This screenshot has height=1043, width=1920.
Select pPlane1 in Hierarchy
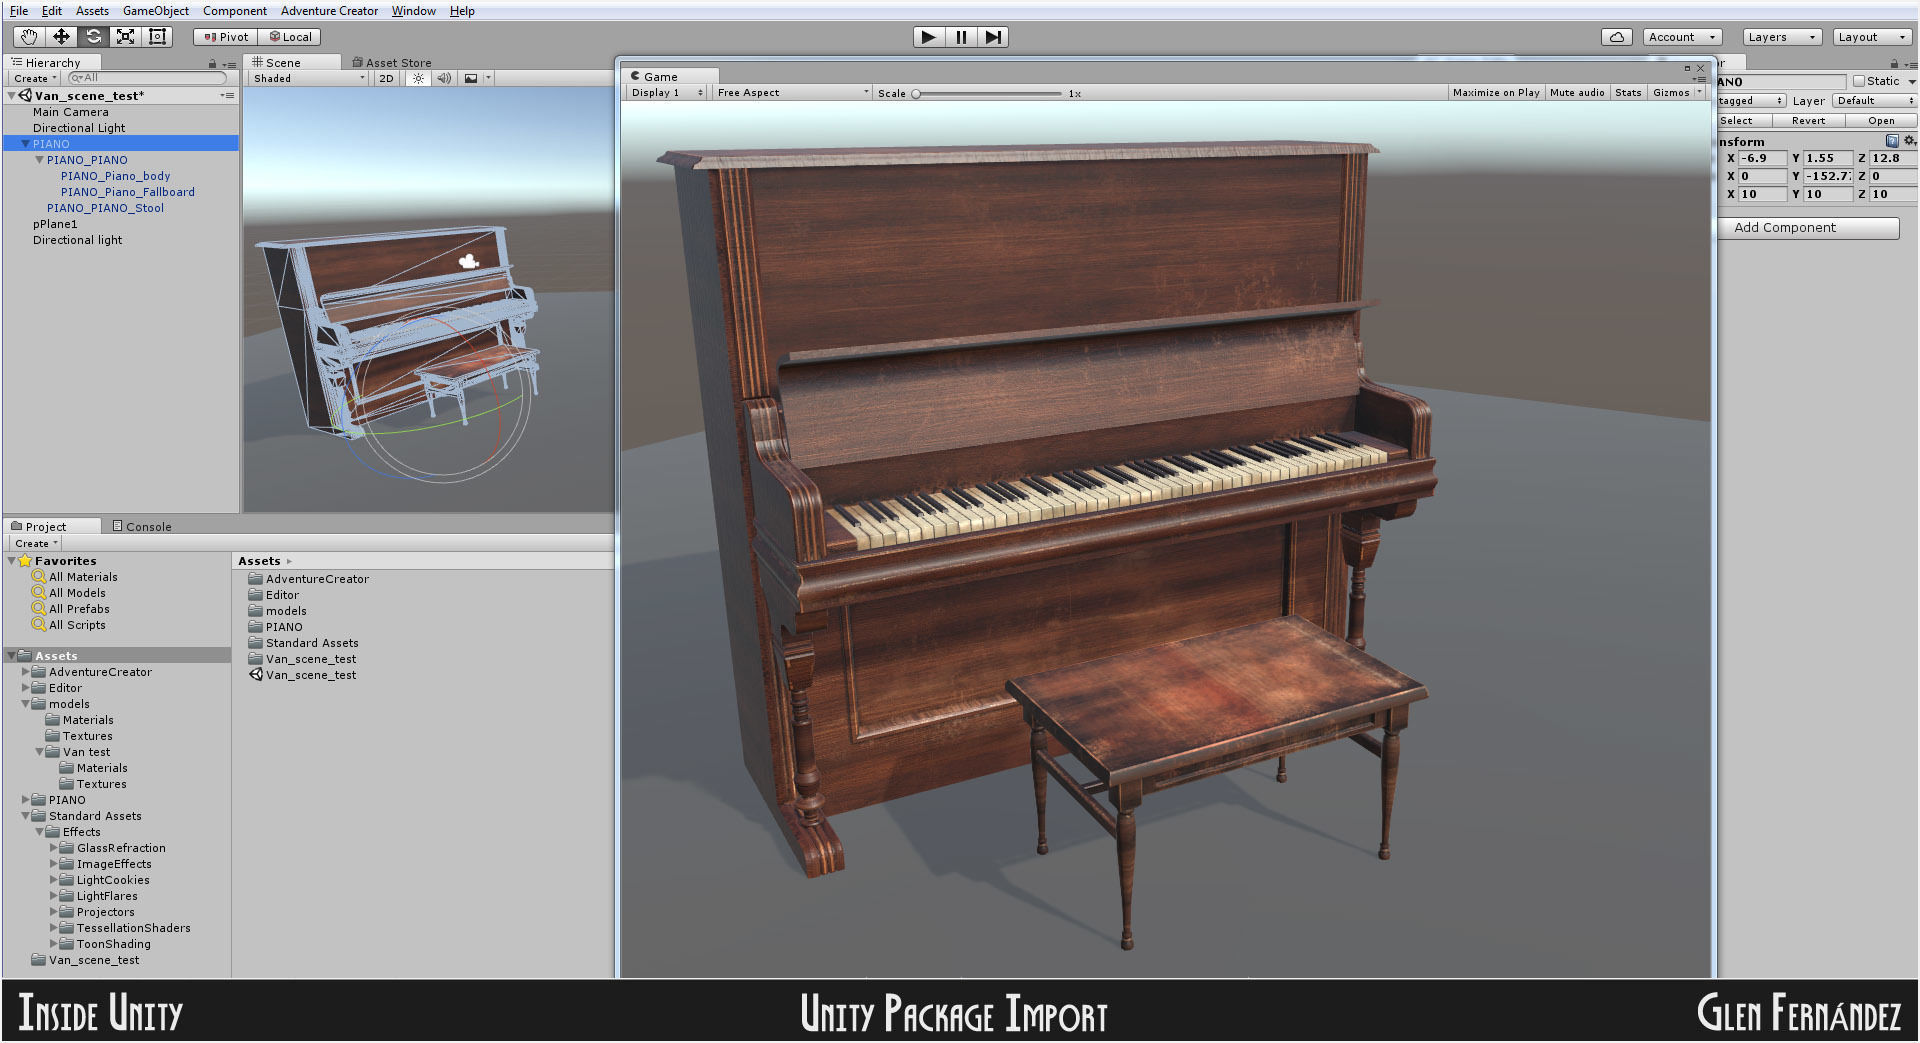click(55, 224)
